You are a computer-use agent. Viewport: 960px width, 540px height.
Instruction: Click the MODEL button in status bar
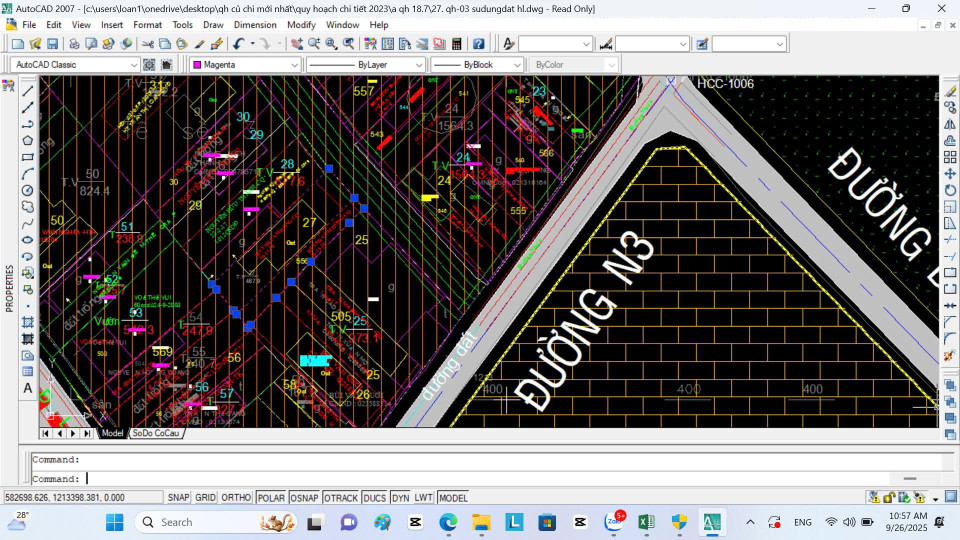(452, 498)
